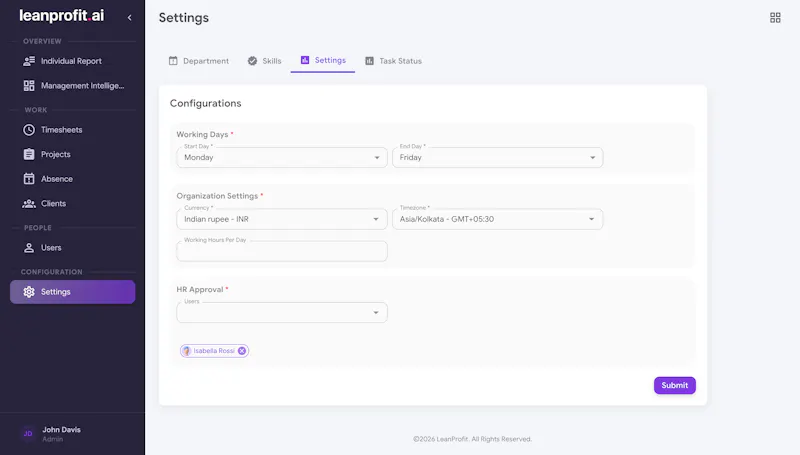The height and width of the screenshot is (455, 800).
Task: Click the Working Hours Per Day field
Action: tap(282, 251)
